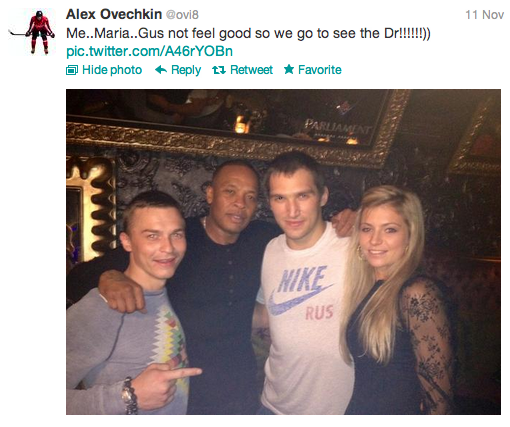Click the Reply arrow icon

161,70
